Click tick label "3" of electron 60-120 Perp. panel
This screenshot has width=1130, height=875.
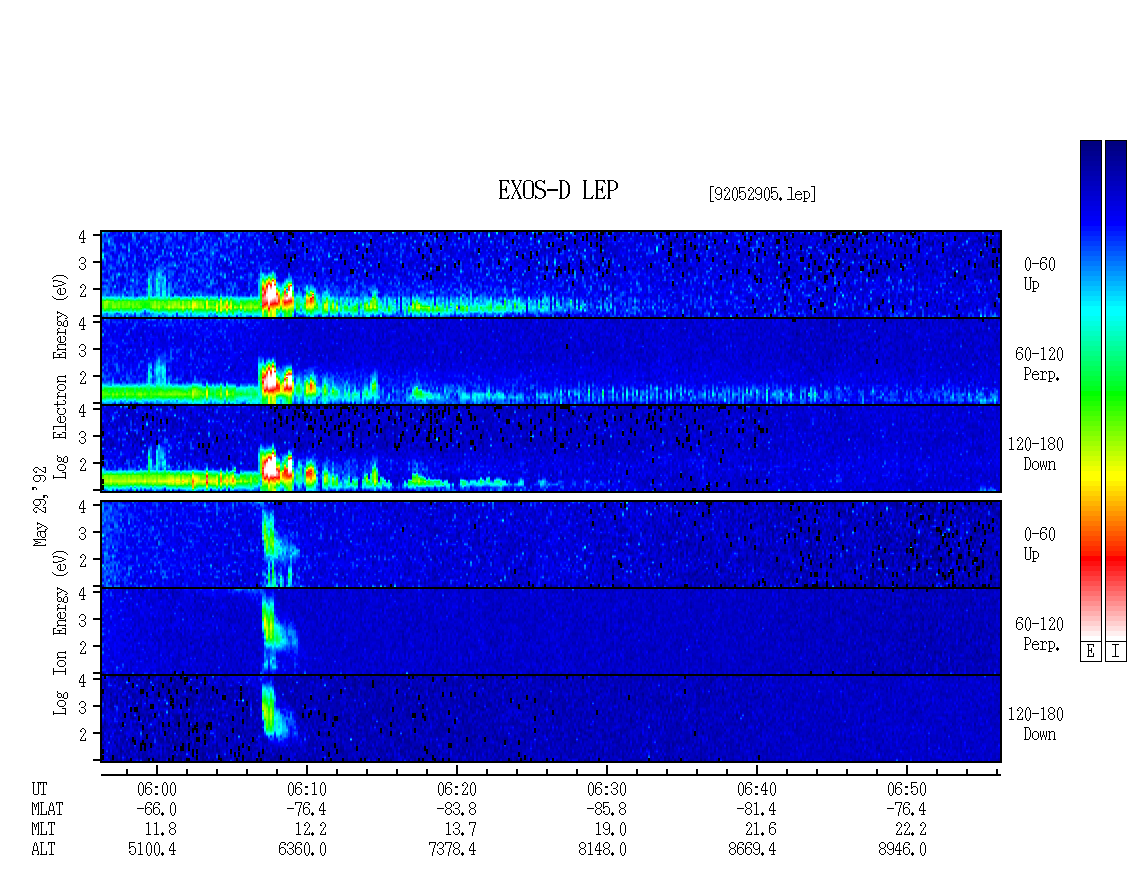tap(82, 350)
